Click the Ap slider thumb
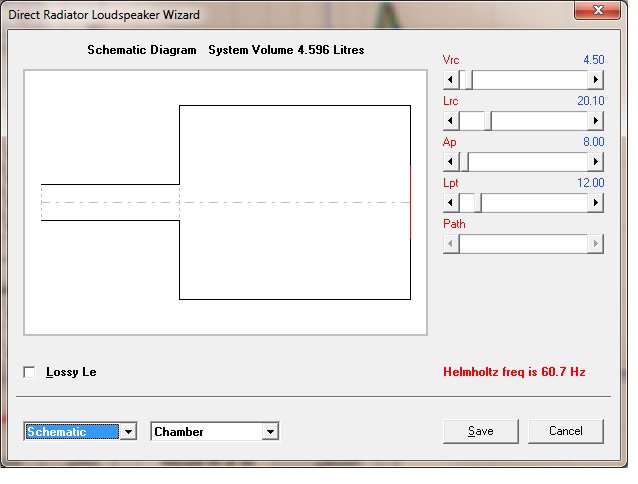638x484 pixels. [465, 162]
